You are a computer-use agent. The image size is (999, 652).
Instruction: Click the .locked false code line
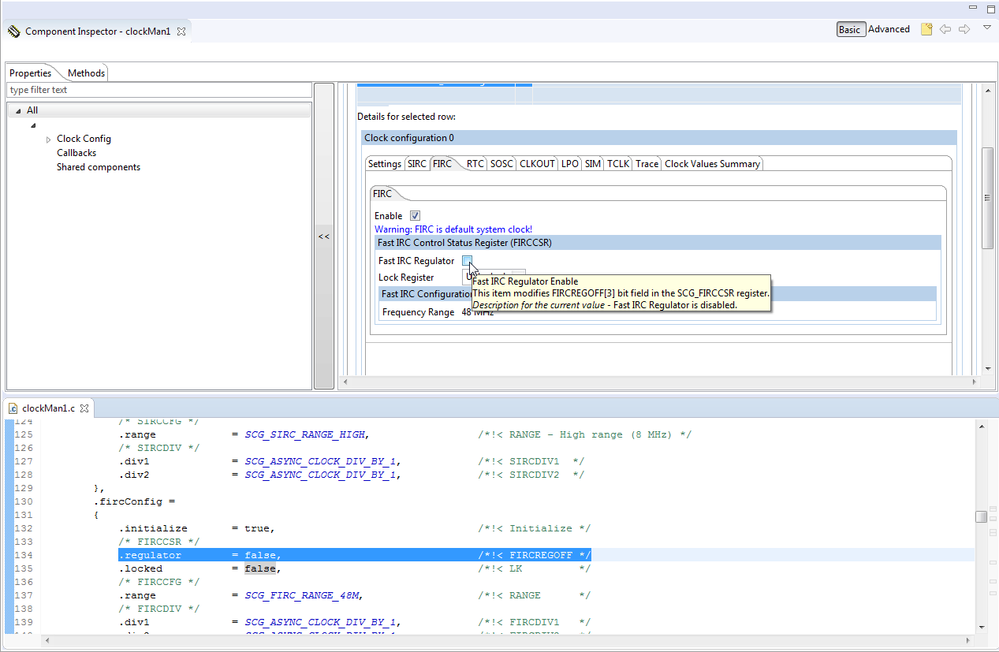click(x=354, y=569)
